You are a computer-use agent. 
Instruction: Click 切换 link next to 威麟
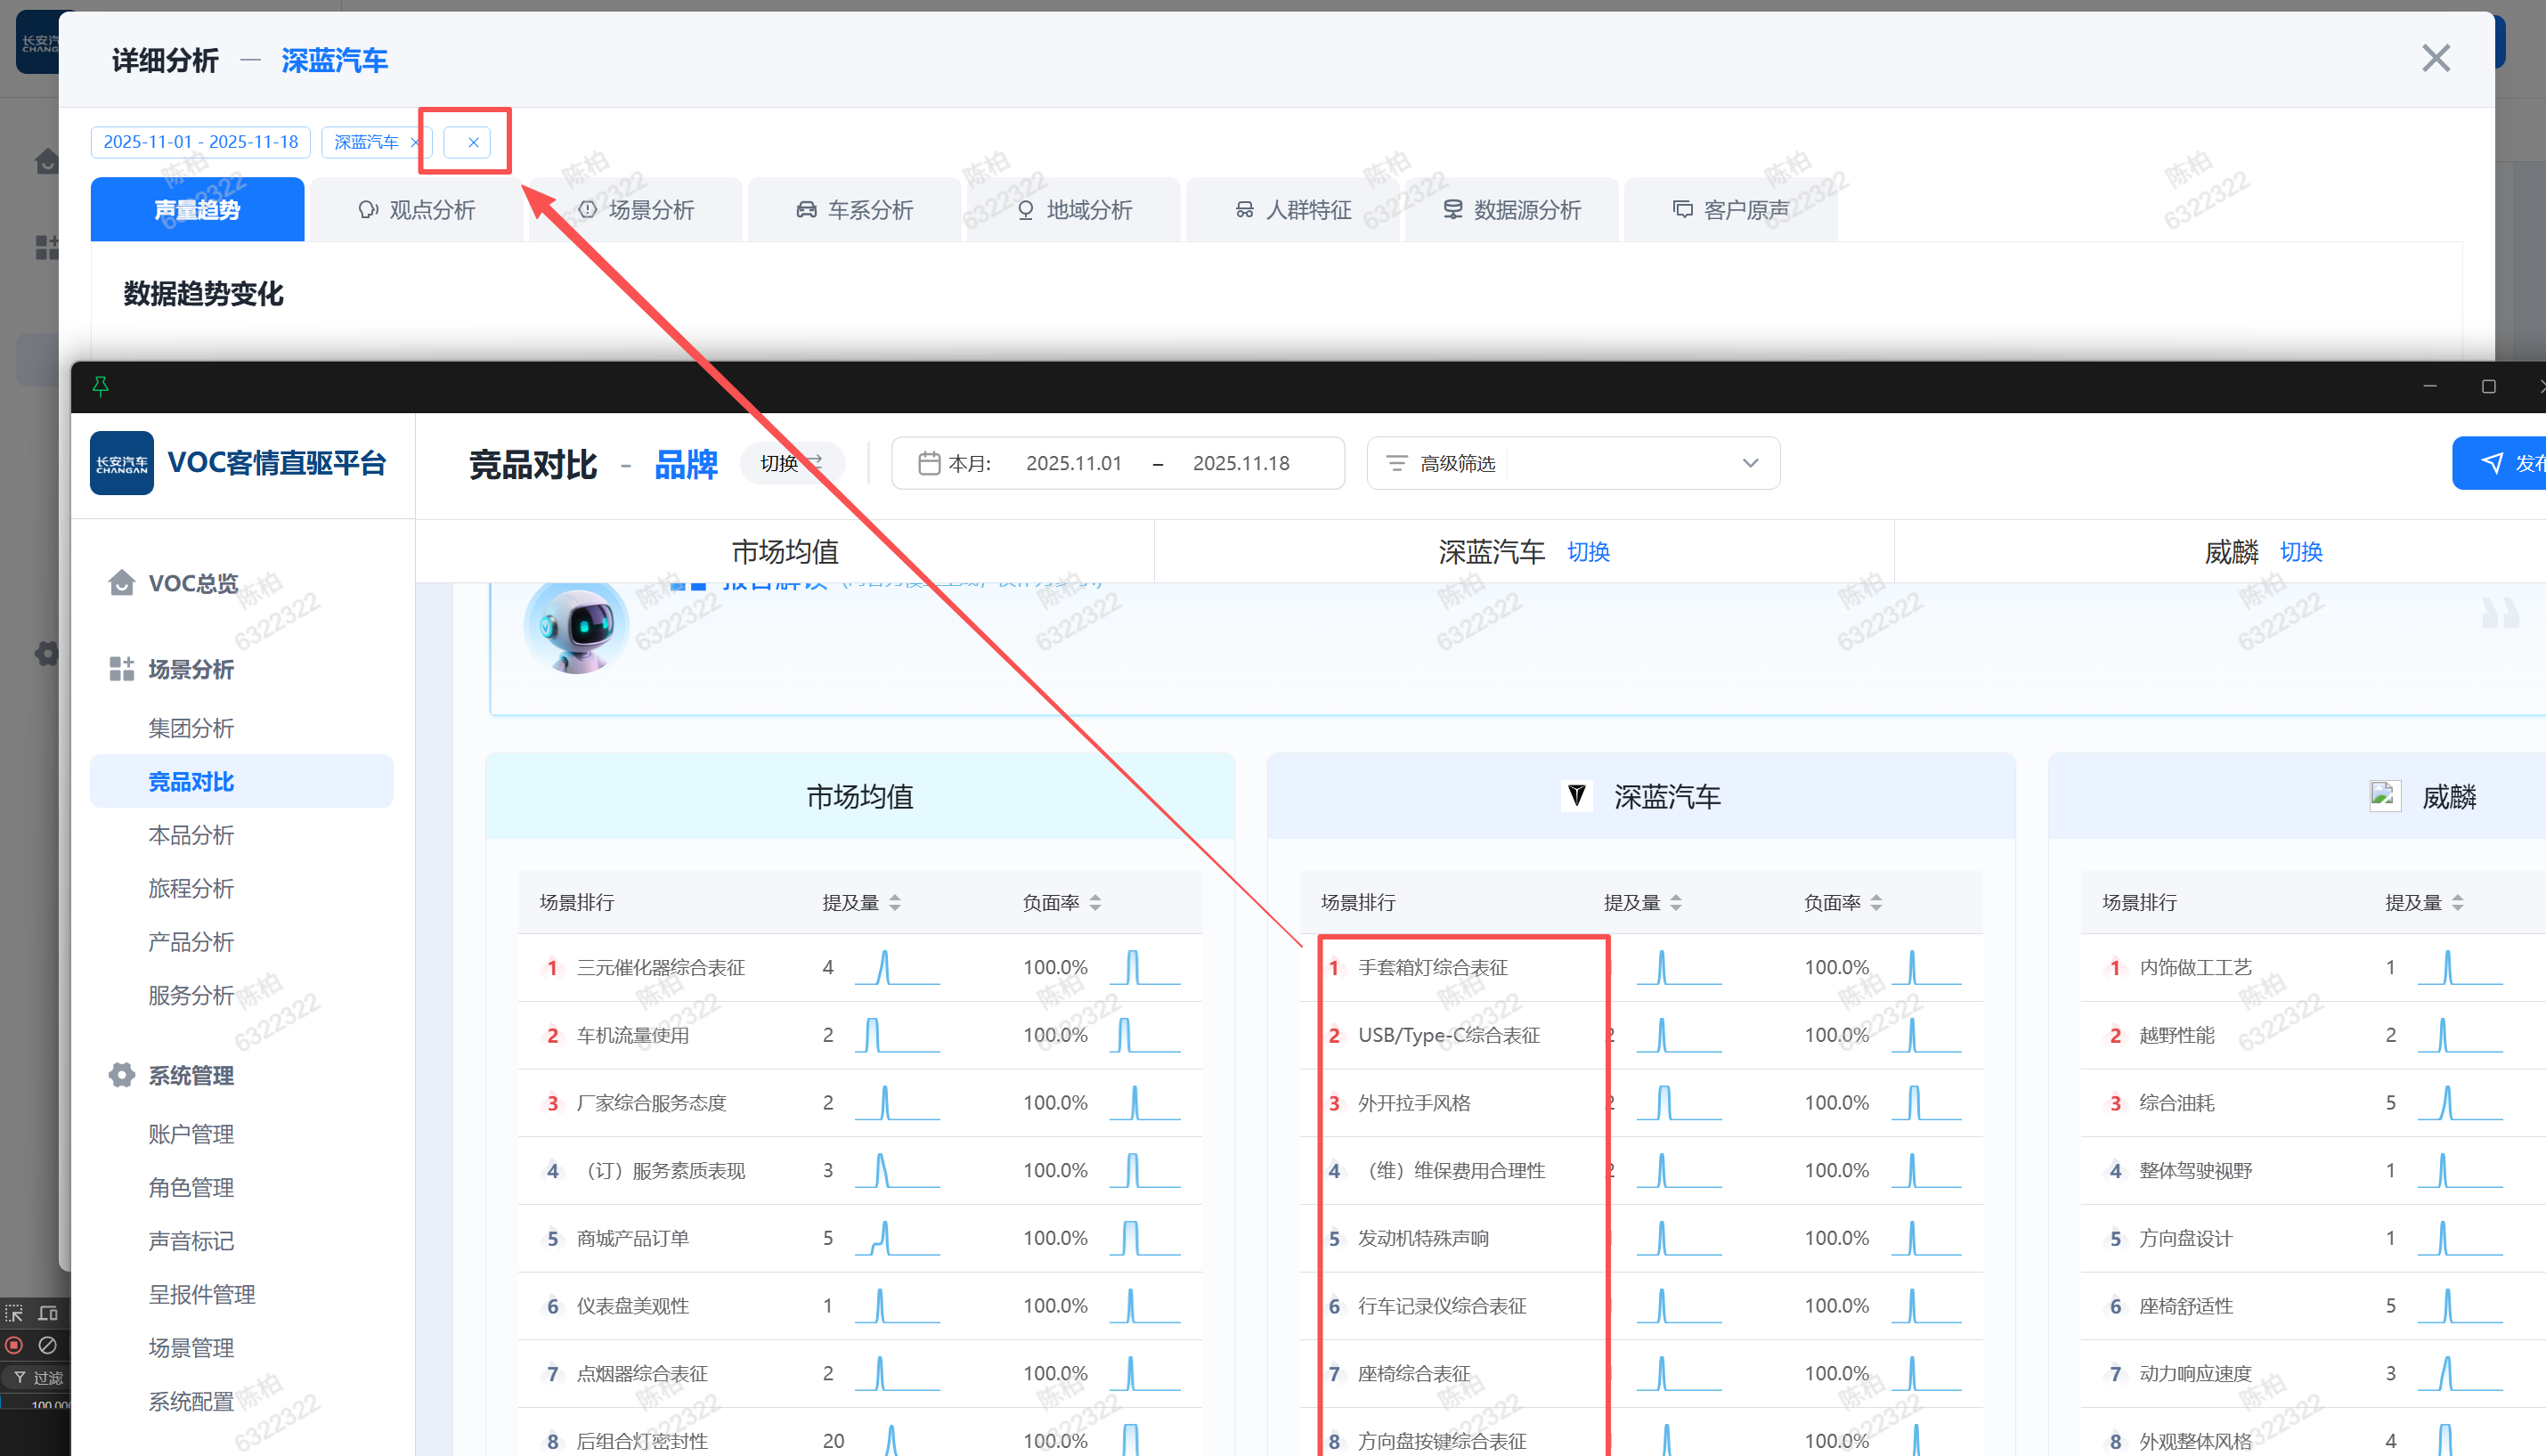click(2300, 552)
